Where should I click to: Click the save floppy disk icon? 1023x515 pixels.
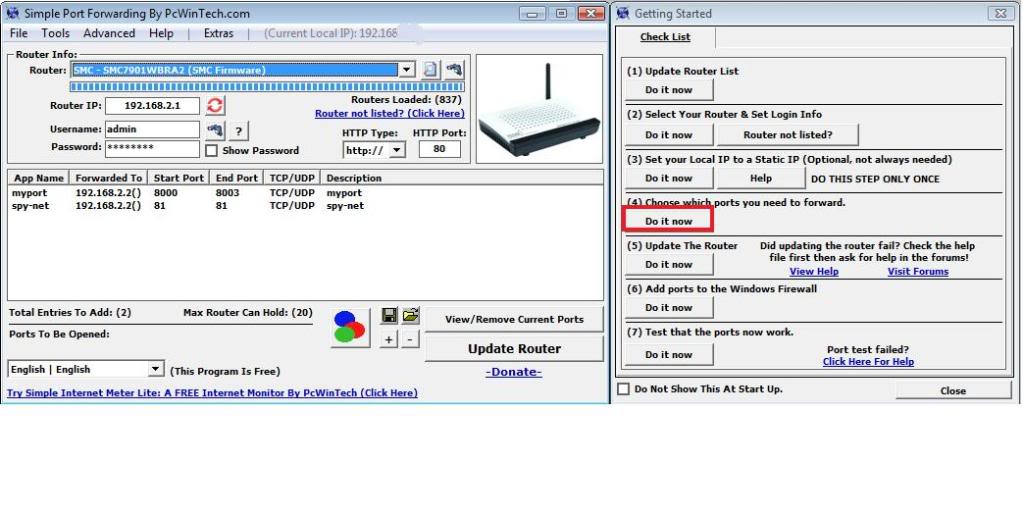tap(389, 316)
